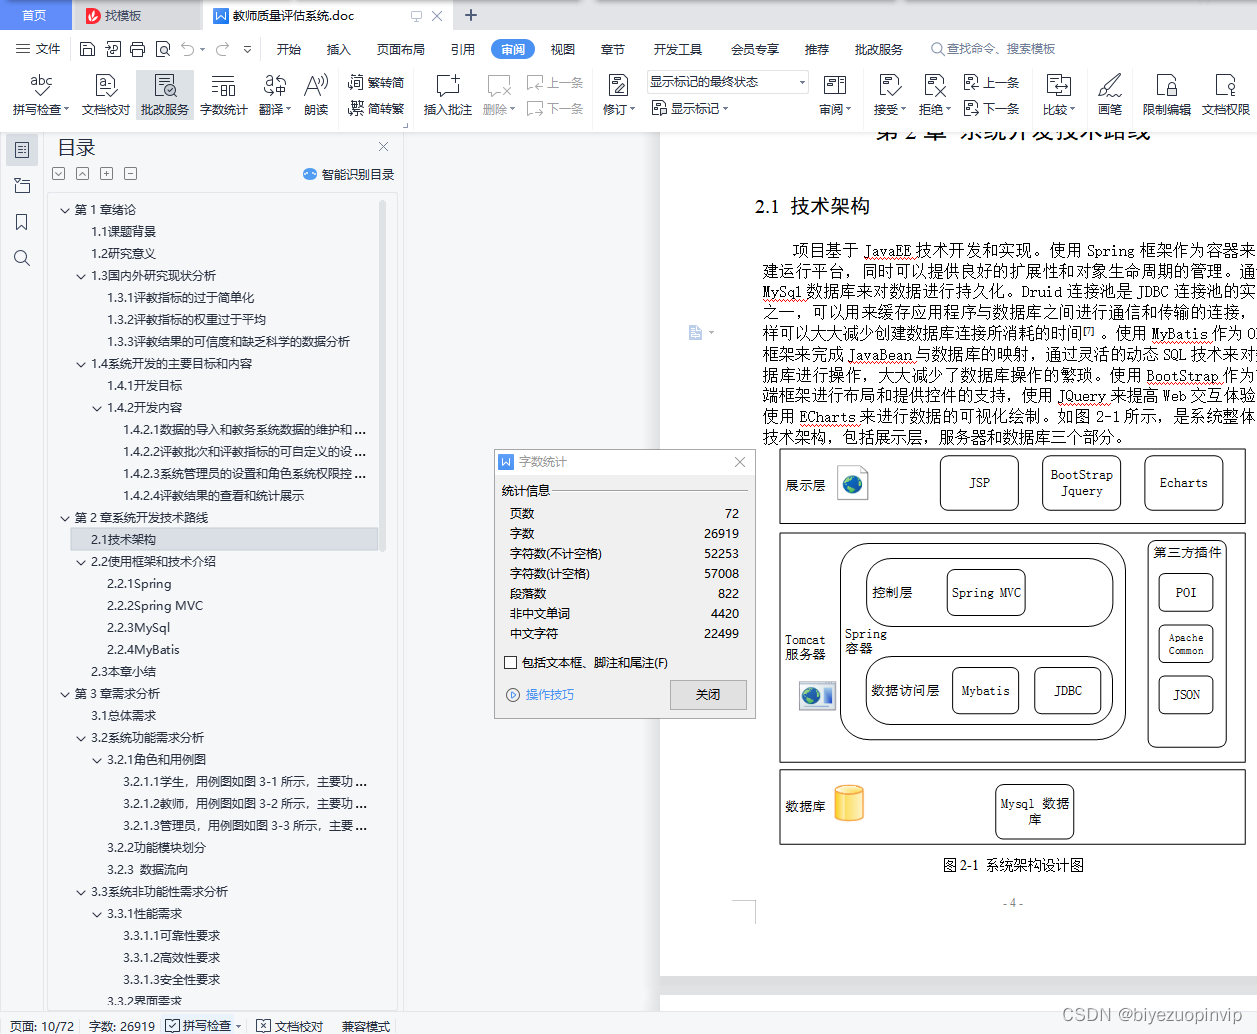Click the review pane (审阅) icon
Screen dimensions: 1257x1034
coord(835,95)
